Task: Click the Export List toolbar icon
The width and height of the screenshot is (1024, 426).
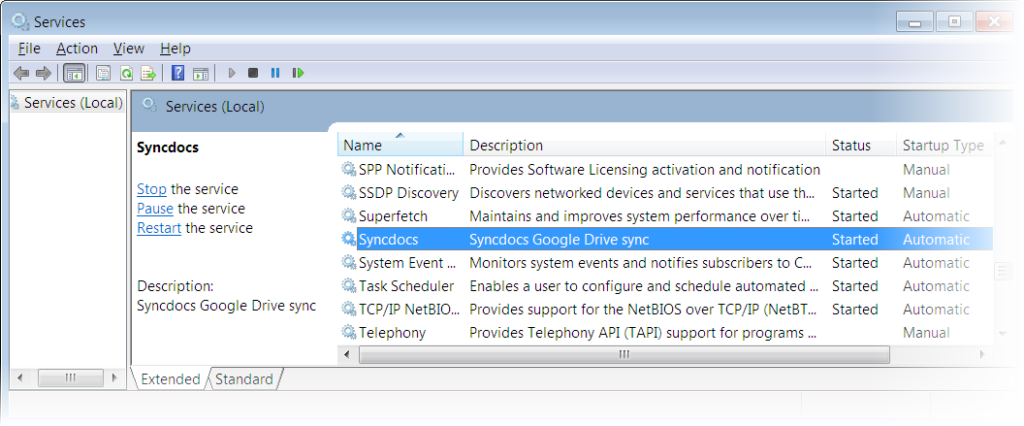Action: click(148, 73)
